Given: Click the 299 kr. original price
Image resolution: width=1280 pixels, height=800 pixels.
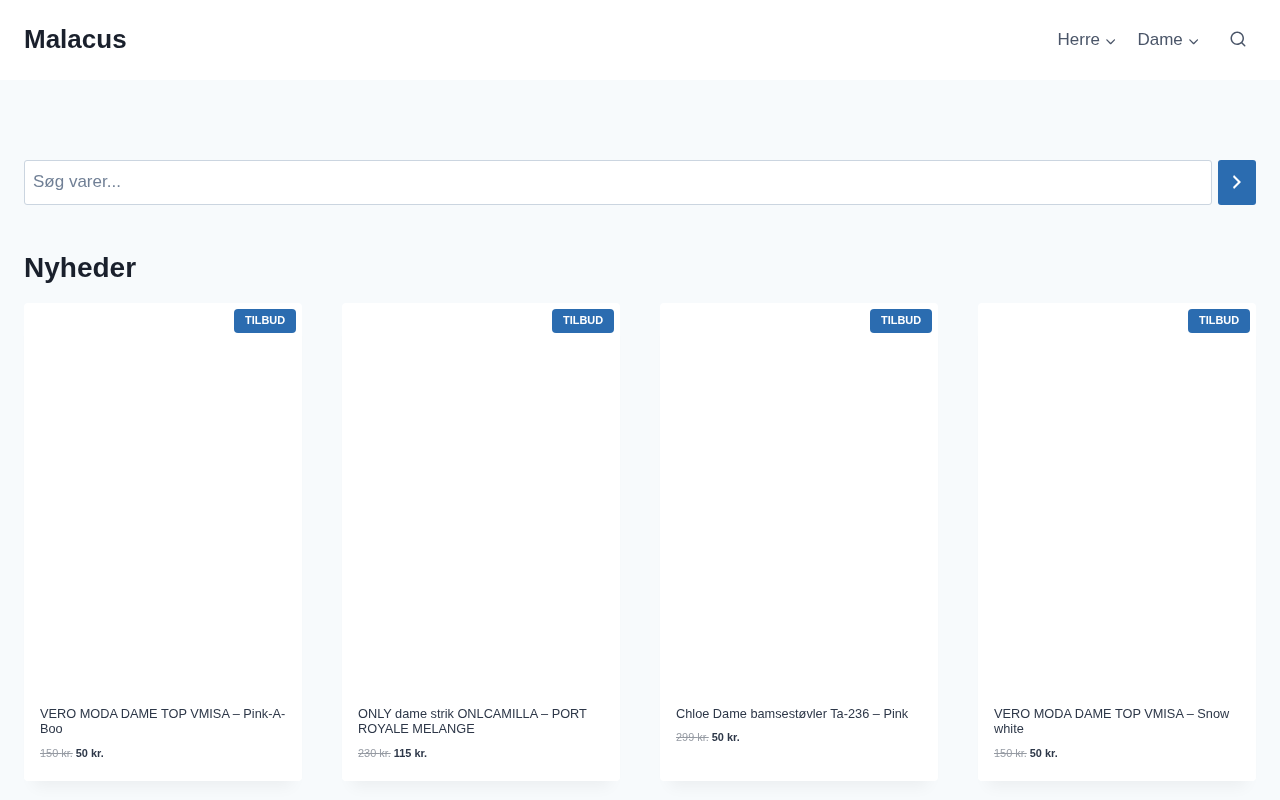Looking at the screenshot, I should 692,737.
